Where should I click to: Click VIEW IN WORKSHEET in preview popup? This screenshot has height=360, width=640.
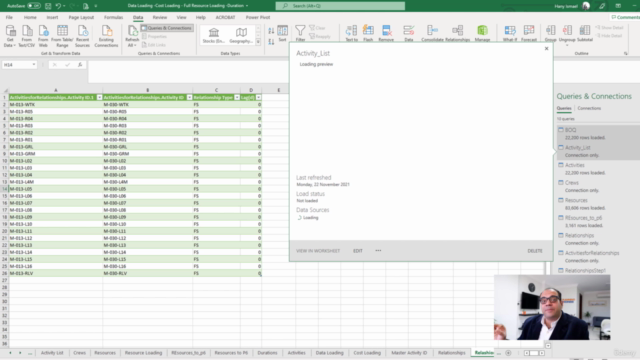point(318,251)
